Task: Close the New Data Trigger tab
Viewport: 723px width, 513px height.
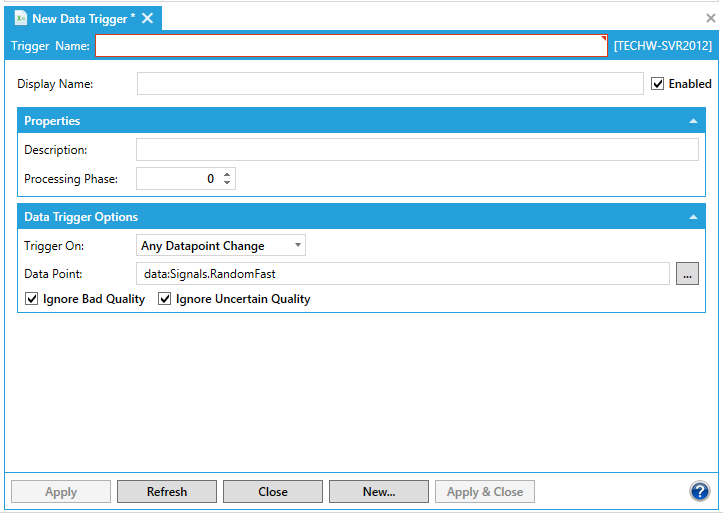Action: pyautogui.click(x=147, y=18)
